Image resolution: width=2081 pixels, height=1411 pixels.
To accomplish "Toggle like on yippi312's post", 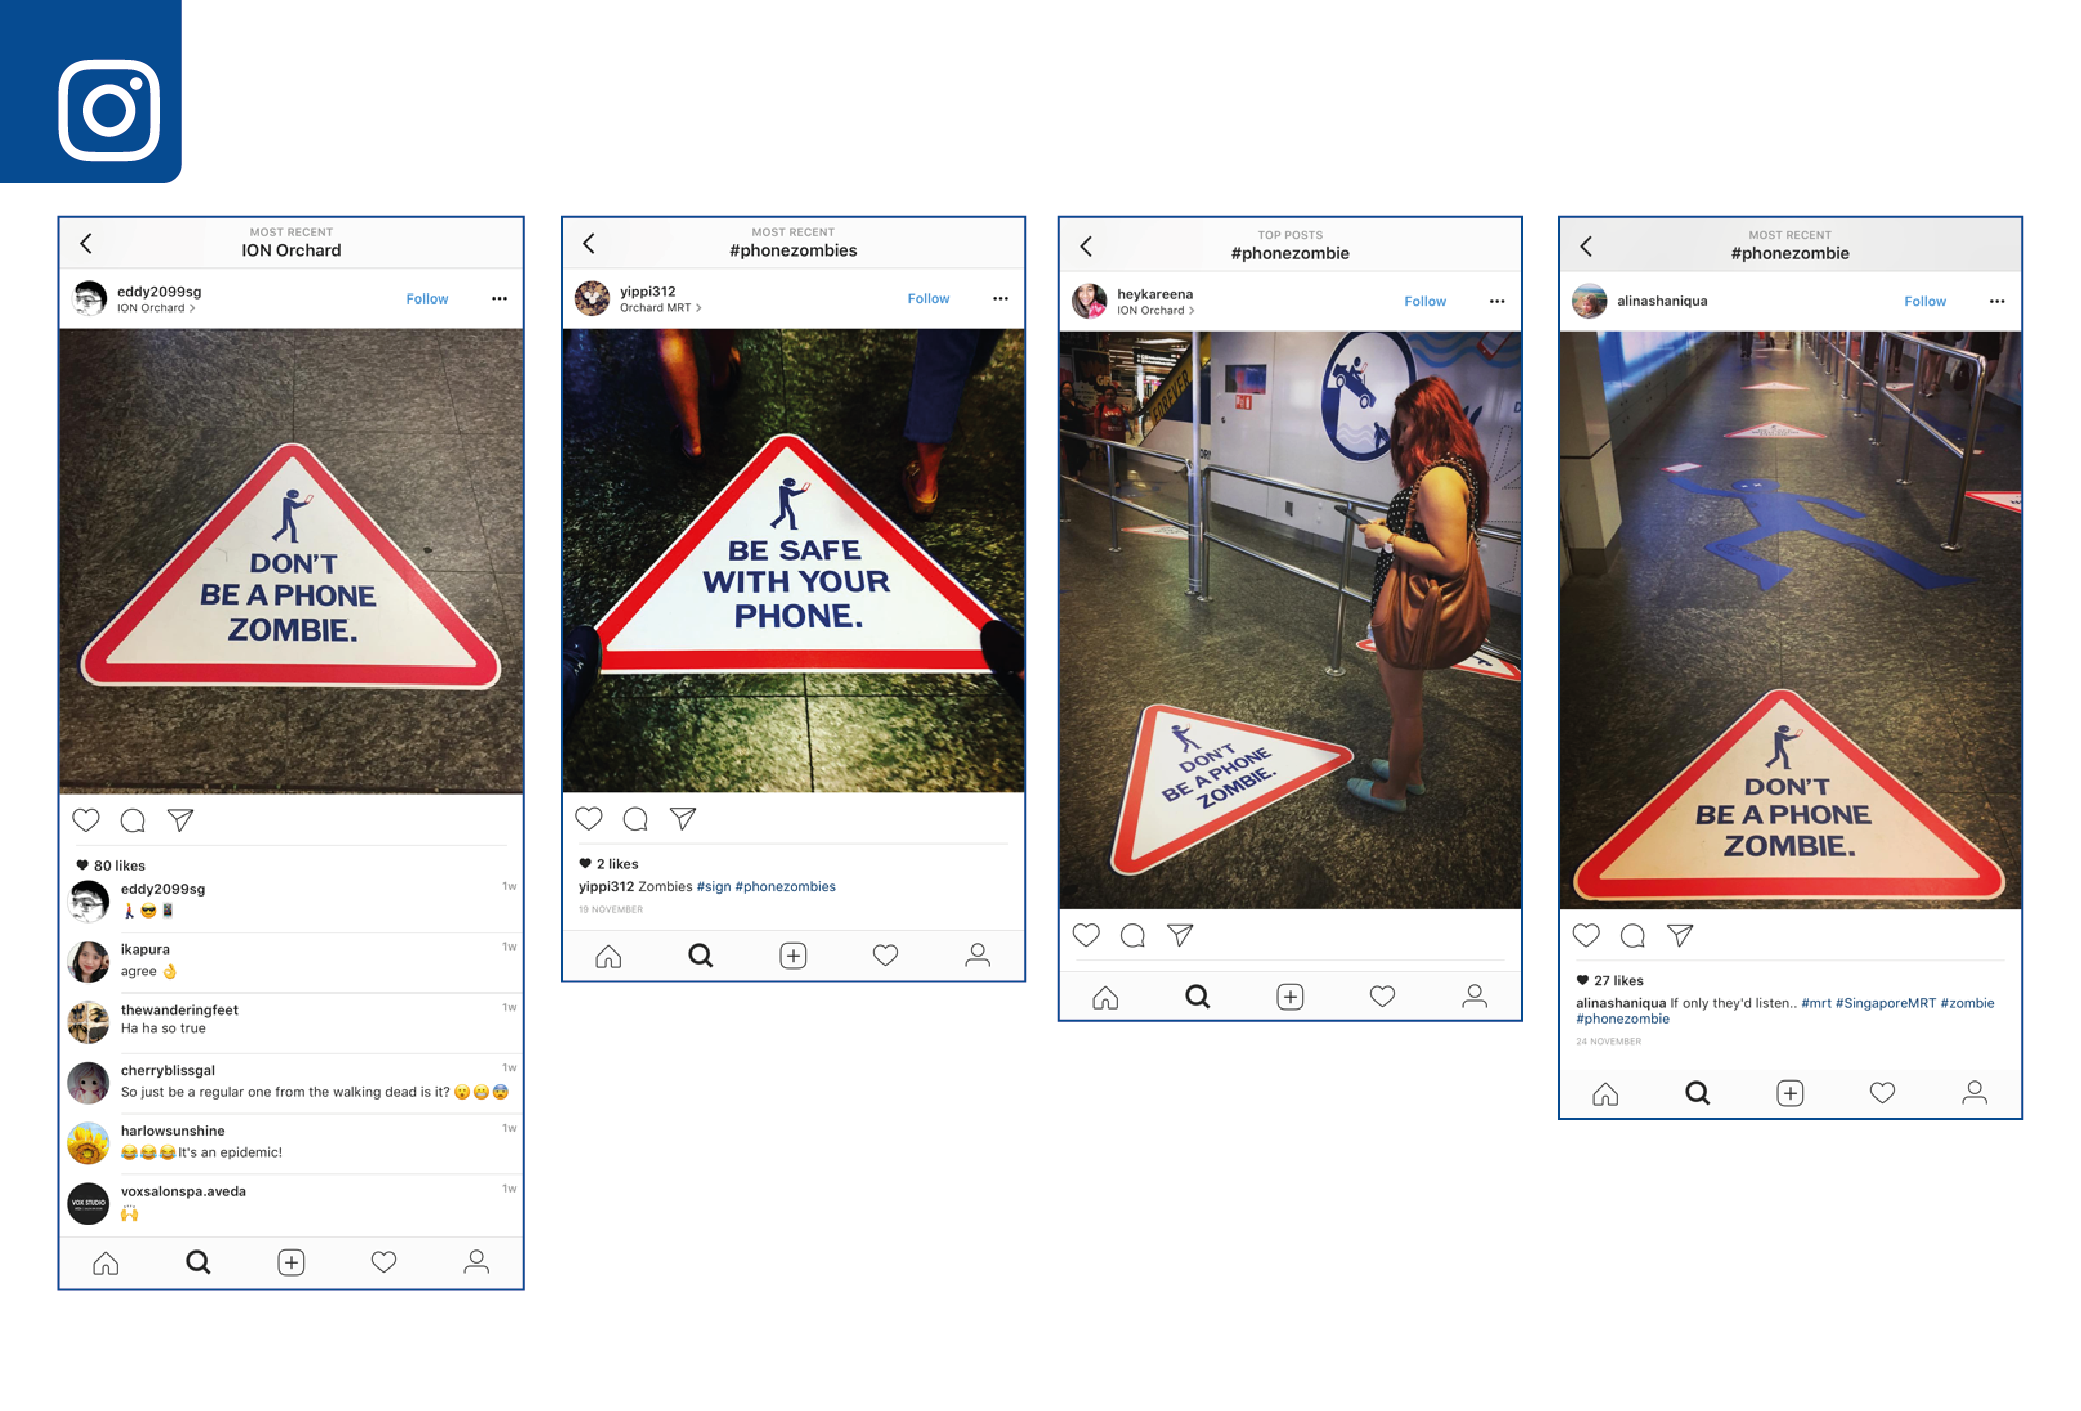I will [589, 820].
